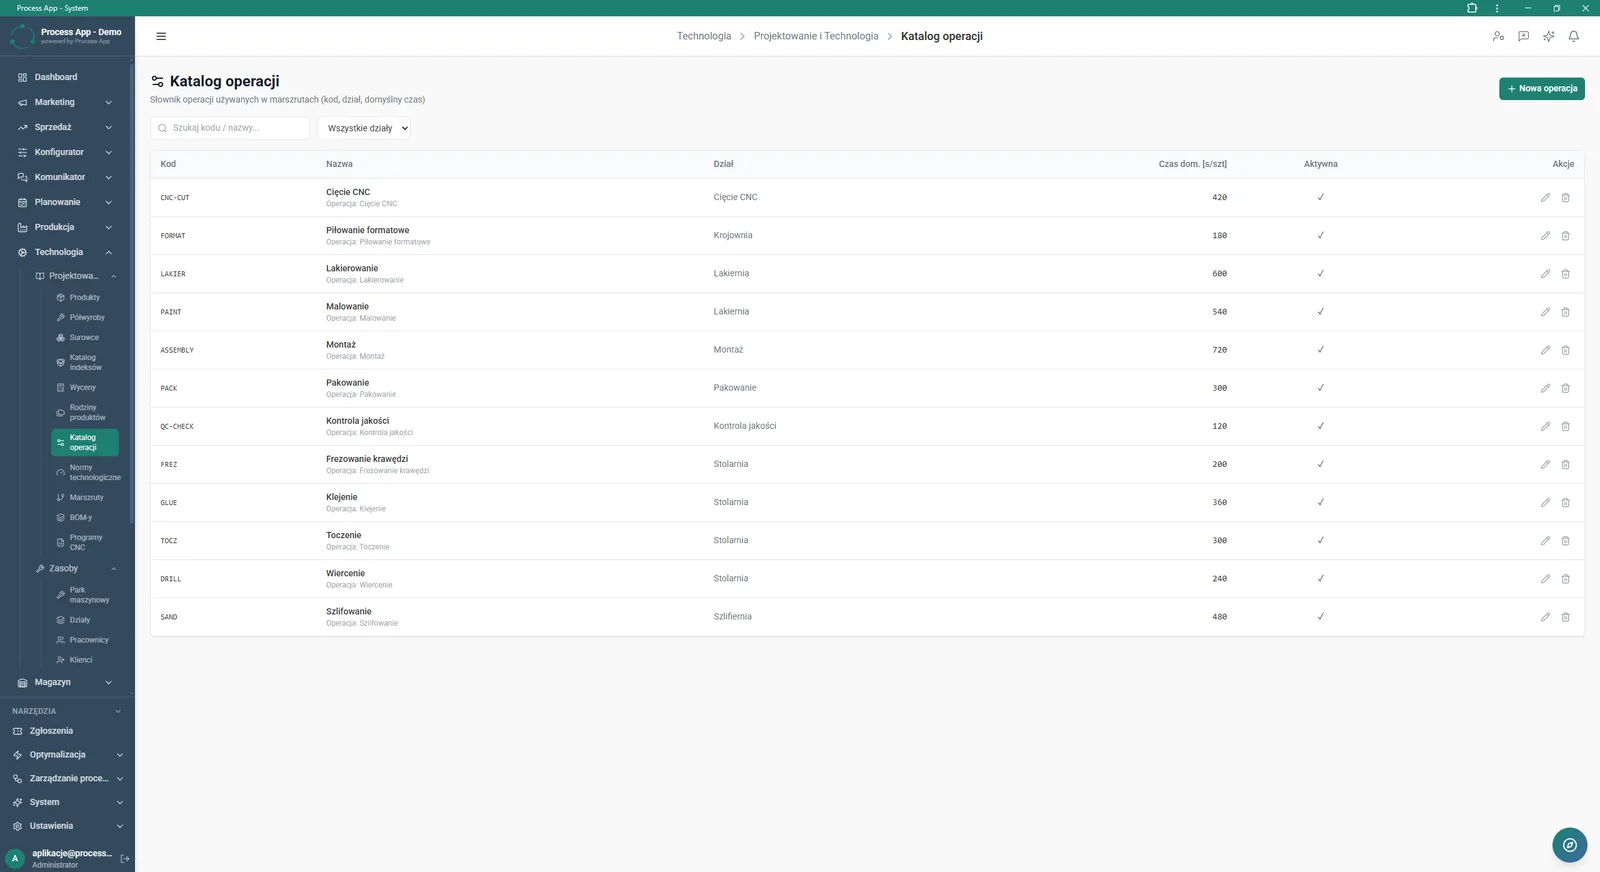The width and height of the screenshot is (1600, 872).
Task: Expand the Produkcja sidebar section
Action: (65, 227)
